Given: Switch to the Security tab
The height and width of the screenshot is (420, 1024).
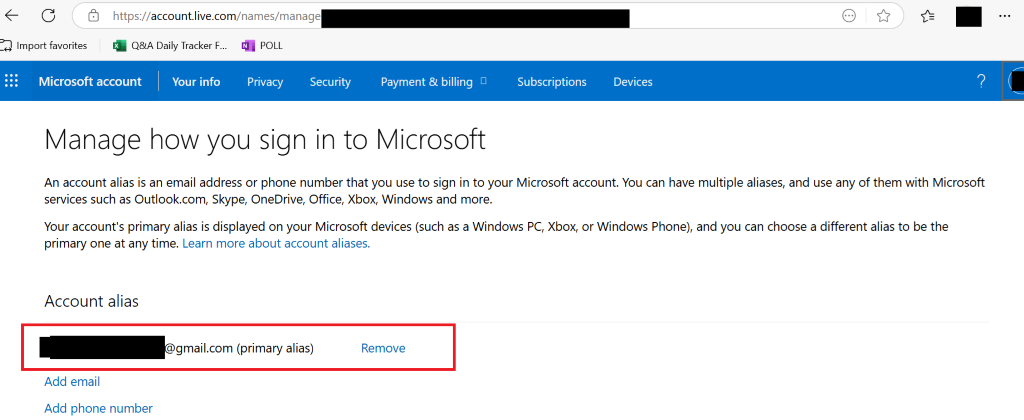Looking at the screenshot, I should pos(330,82).
